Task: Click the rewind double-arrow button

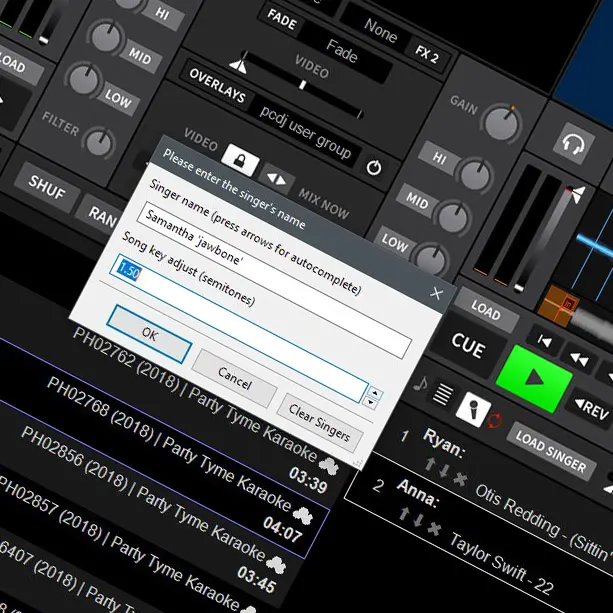Action: coord(578,357)
